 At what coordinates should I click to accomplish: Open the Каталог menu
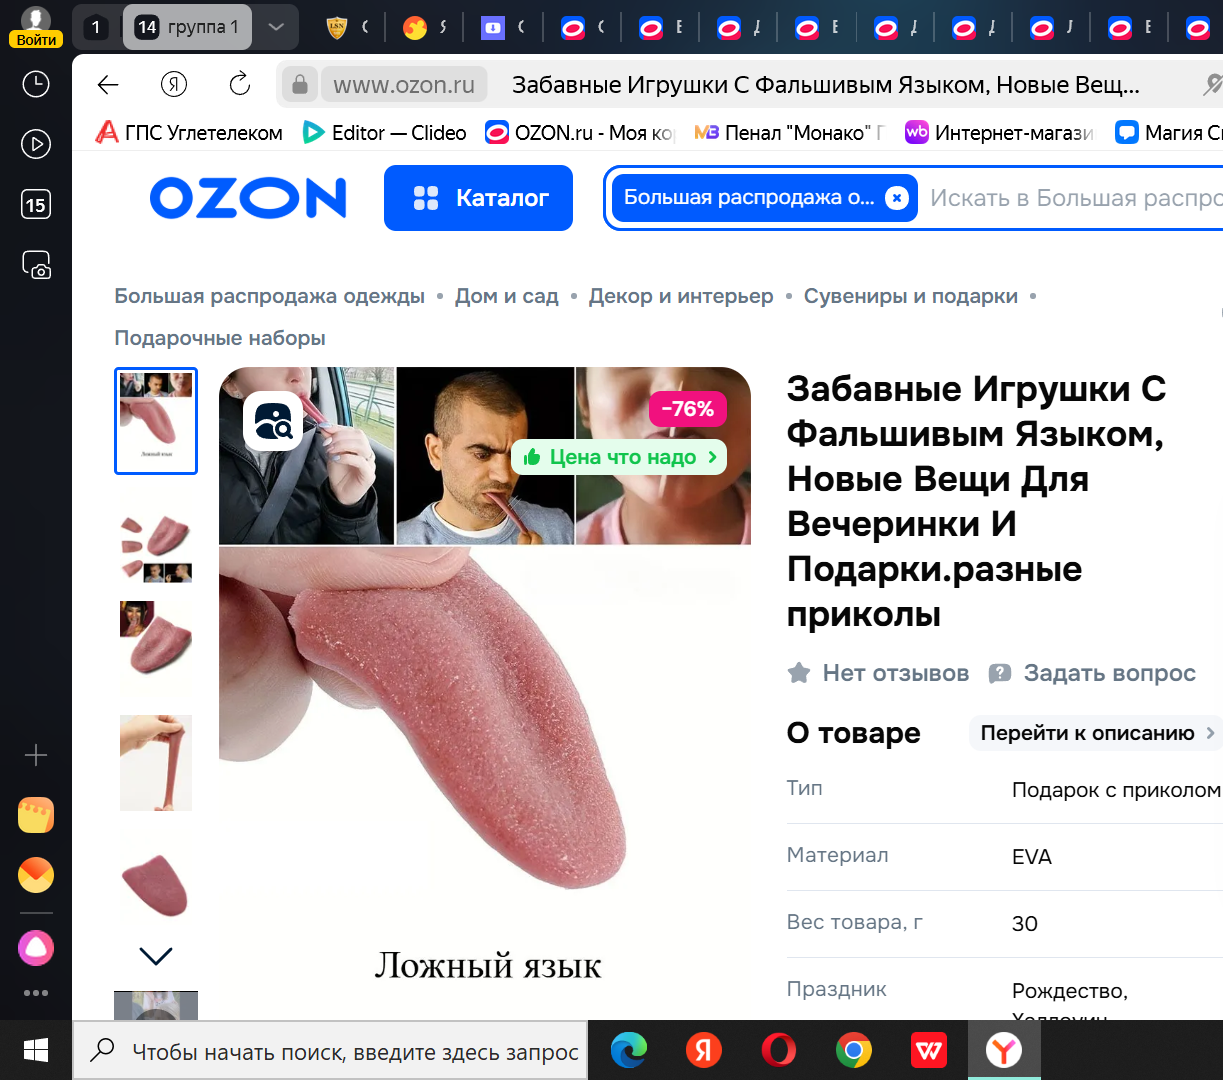pos(478,198)
